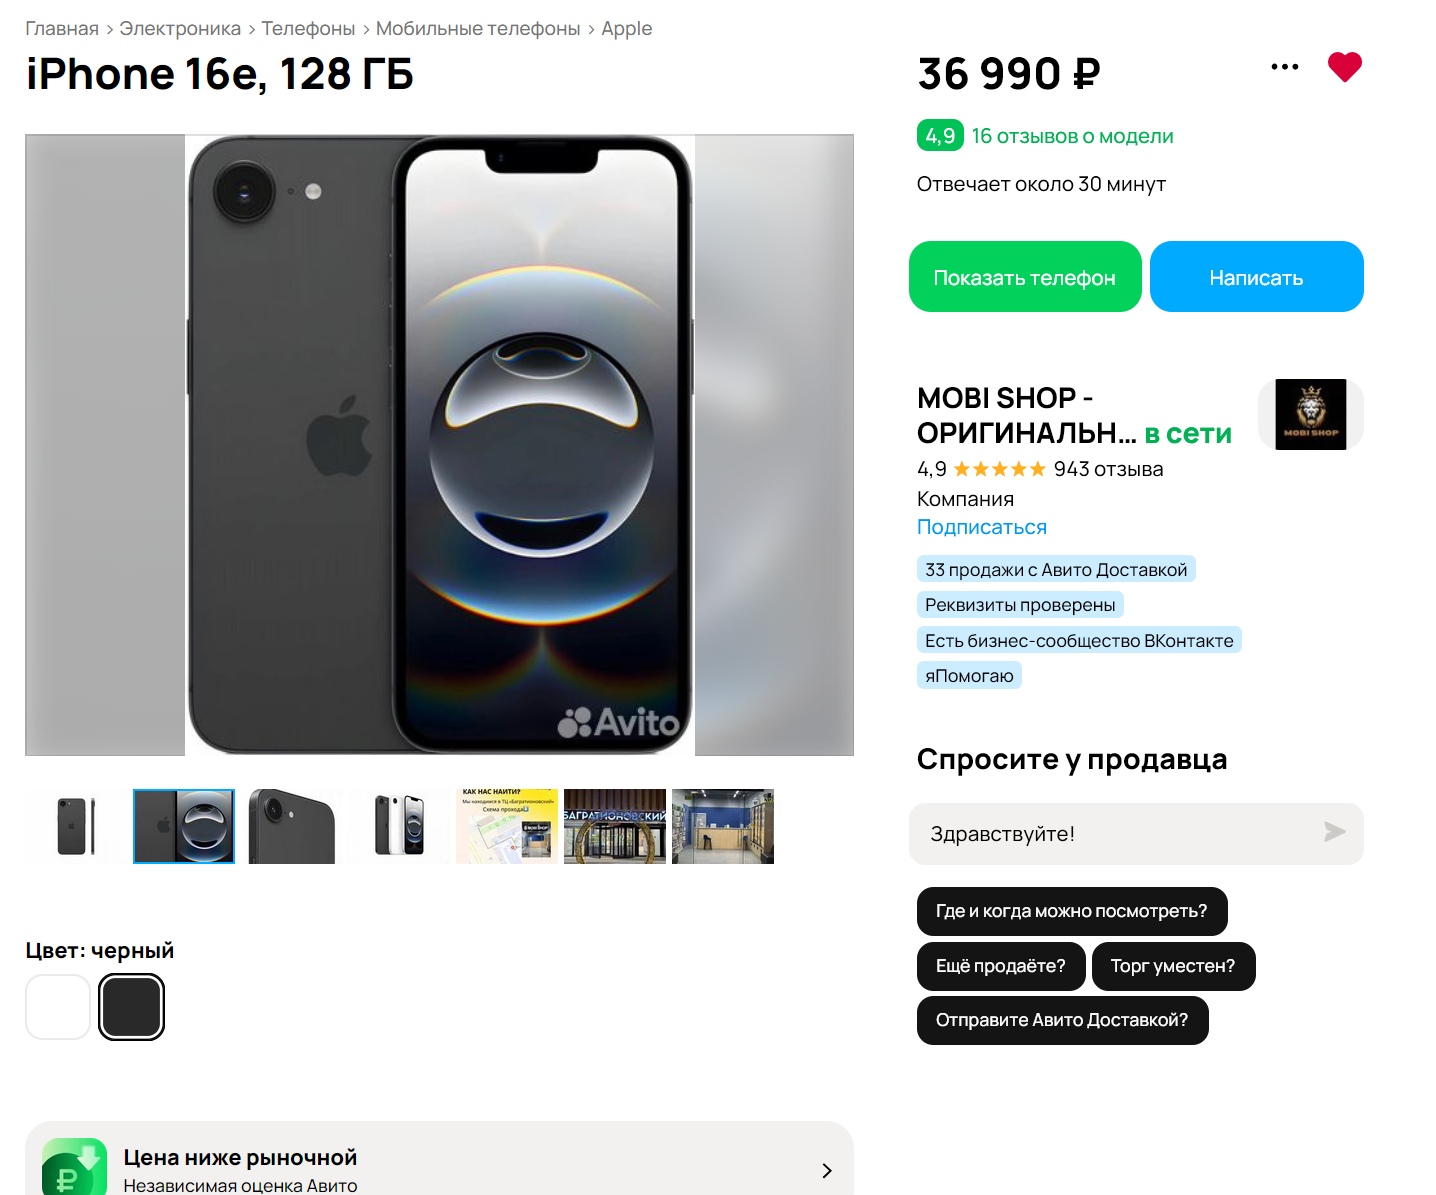Image resolution: width=1436 pixels, height=1195 pixels.
Task: Go to 'Мобильные телефоны' breadcrumb
Action: tap(478, 29)
